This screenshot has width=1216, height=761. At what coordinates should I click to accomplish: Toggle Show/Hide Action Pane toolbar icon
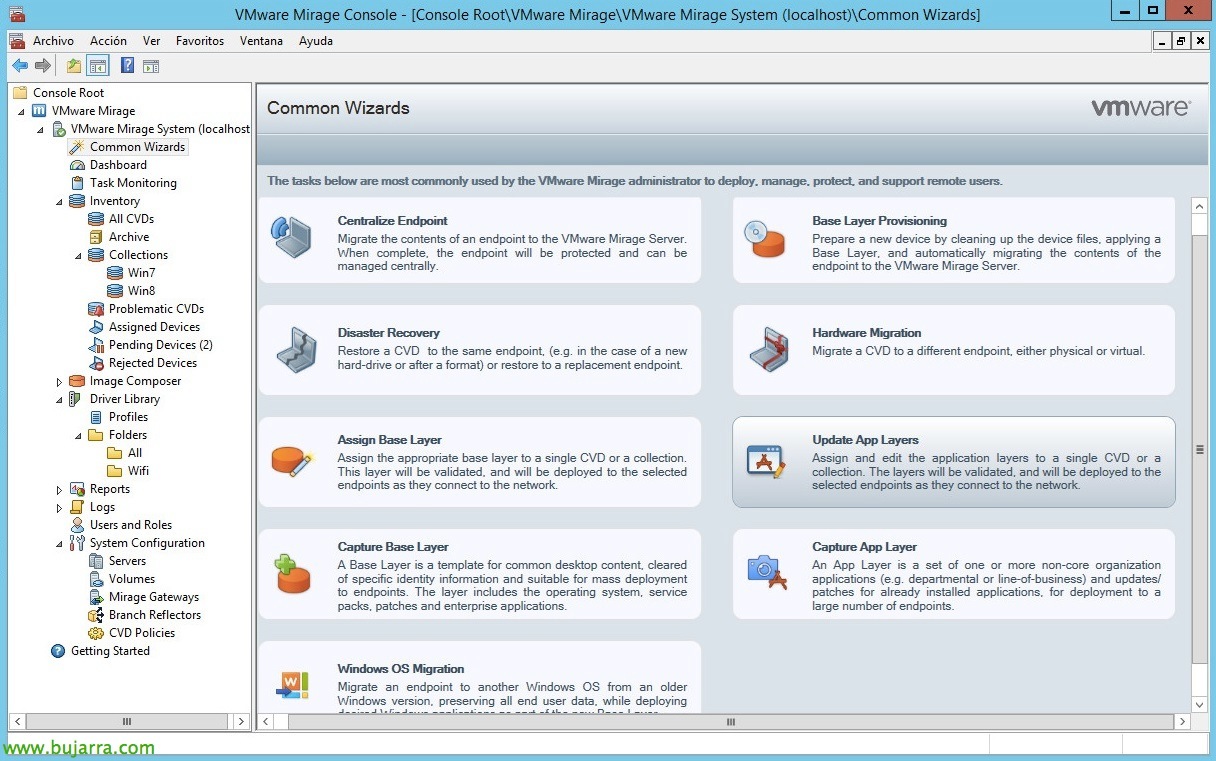click(x=151, y=66)
